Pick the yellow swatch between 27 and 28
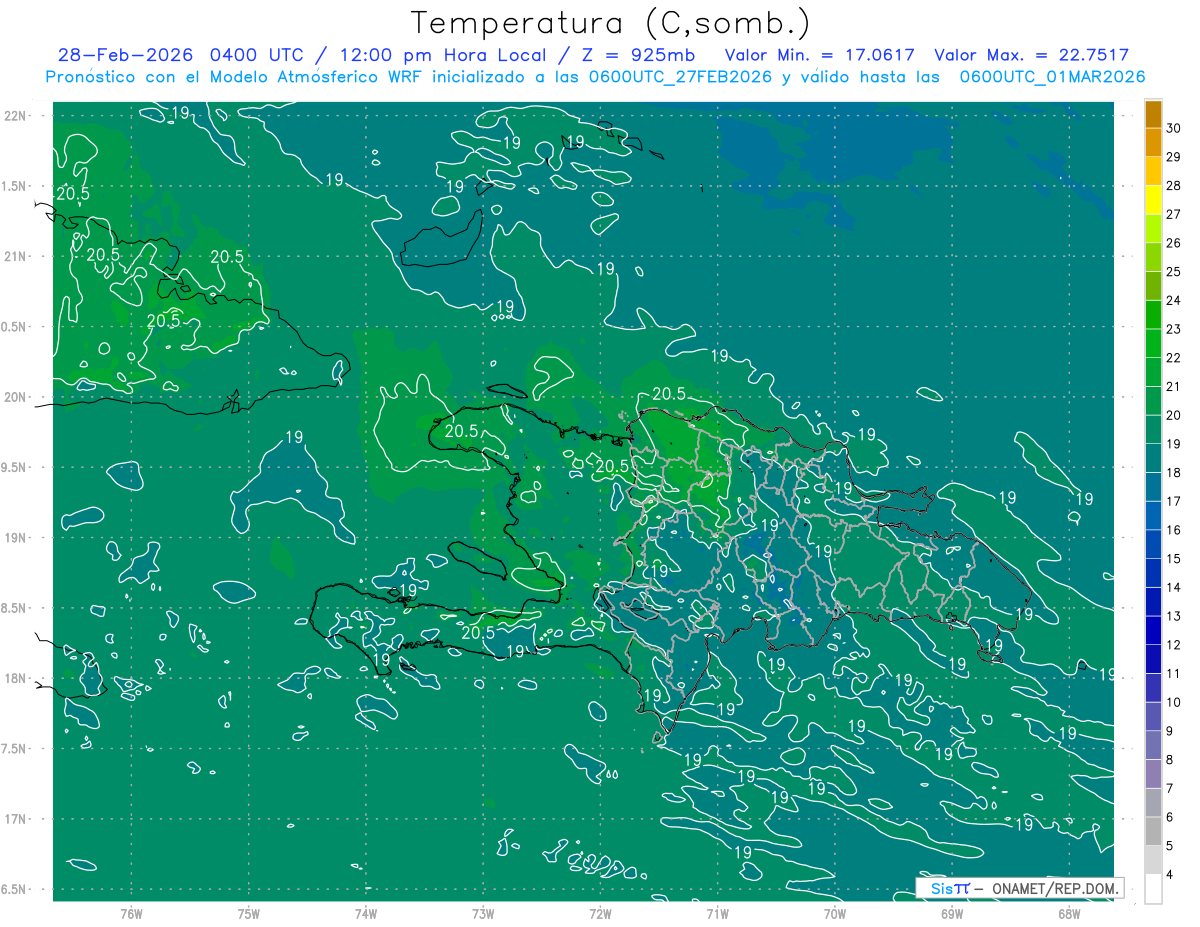 [1153, 200]
